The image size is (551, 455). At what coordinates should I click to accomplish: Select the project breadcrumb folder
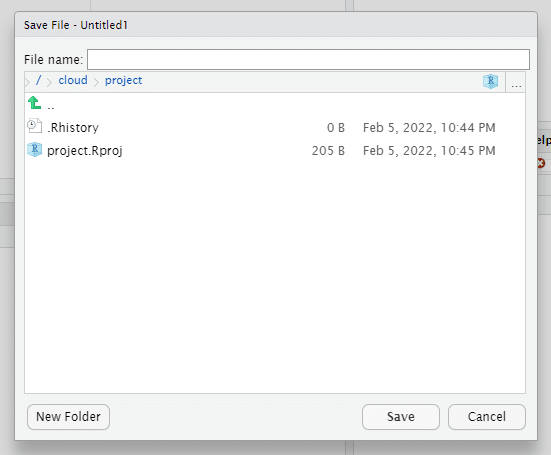pyautogui.click(x=123, y=80)
